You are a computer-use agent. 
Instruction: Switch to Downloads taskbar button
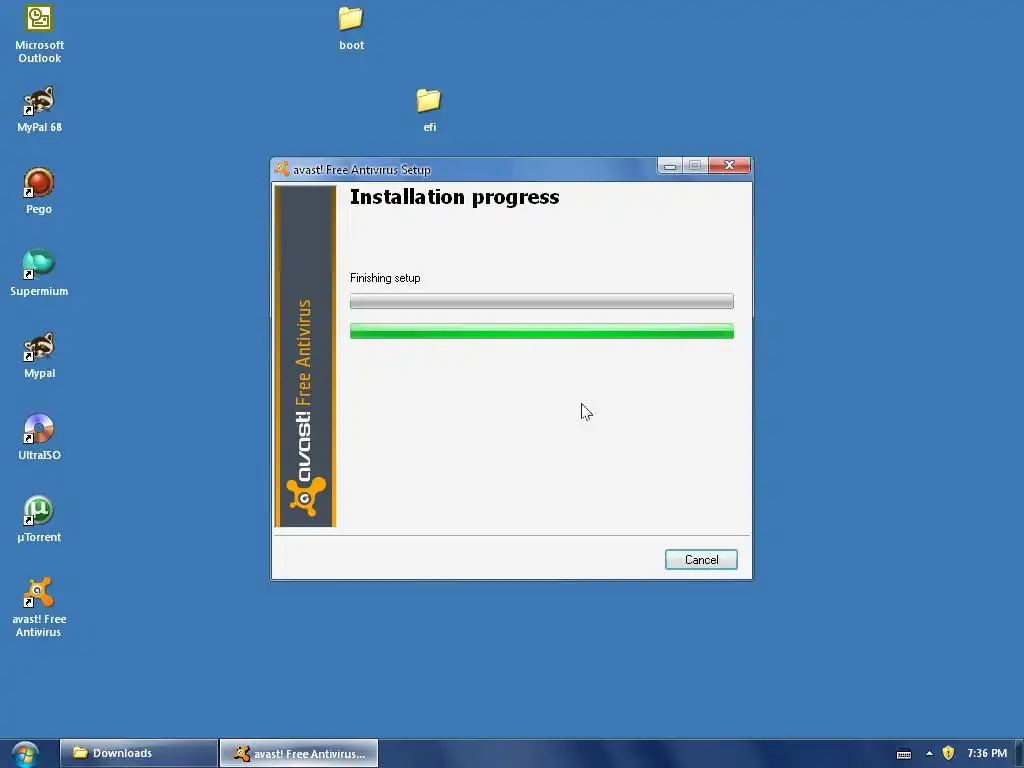pyautogui.click(x=138, y=754)
